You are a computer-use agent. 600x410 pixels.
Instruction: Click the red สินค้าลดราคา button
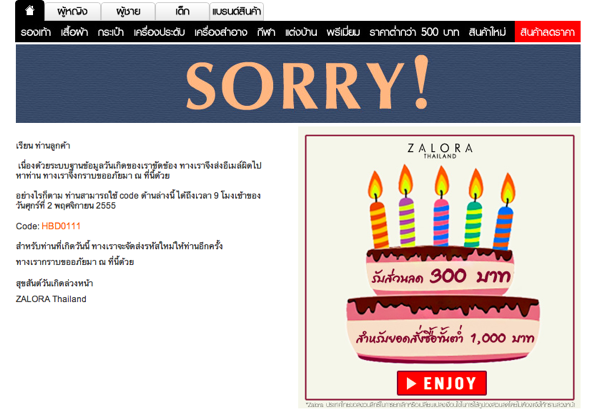(548, 32)
